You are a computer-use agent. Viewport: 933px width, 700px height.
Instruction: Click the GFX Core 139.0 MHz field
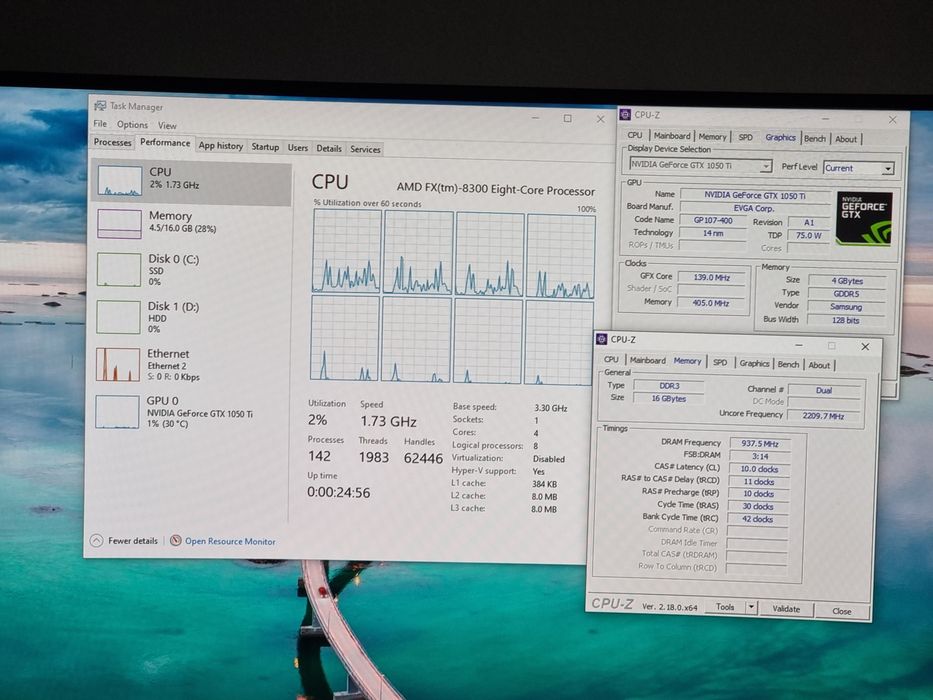(x=711, y=277)
